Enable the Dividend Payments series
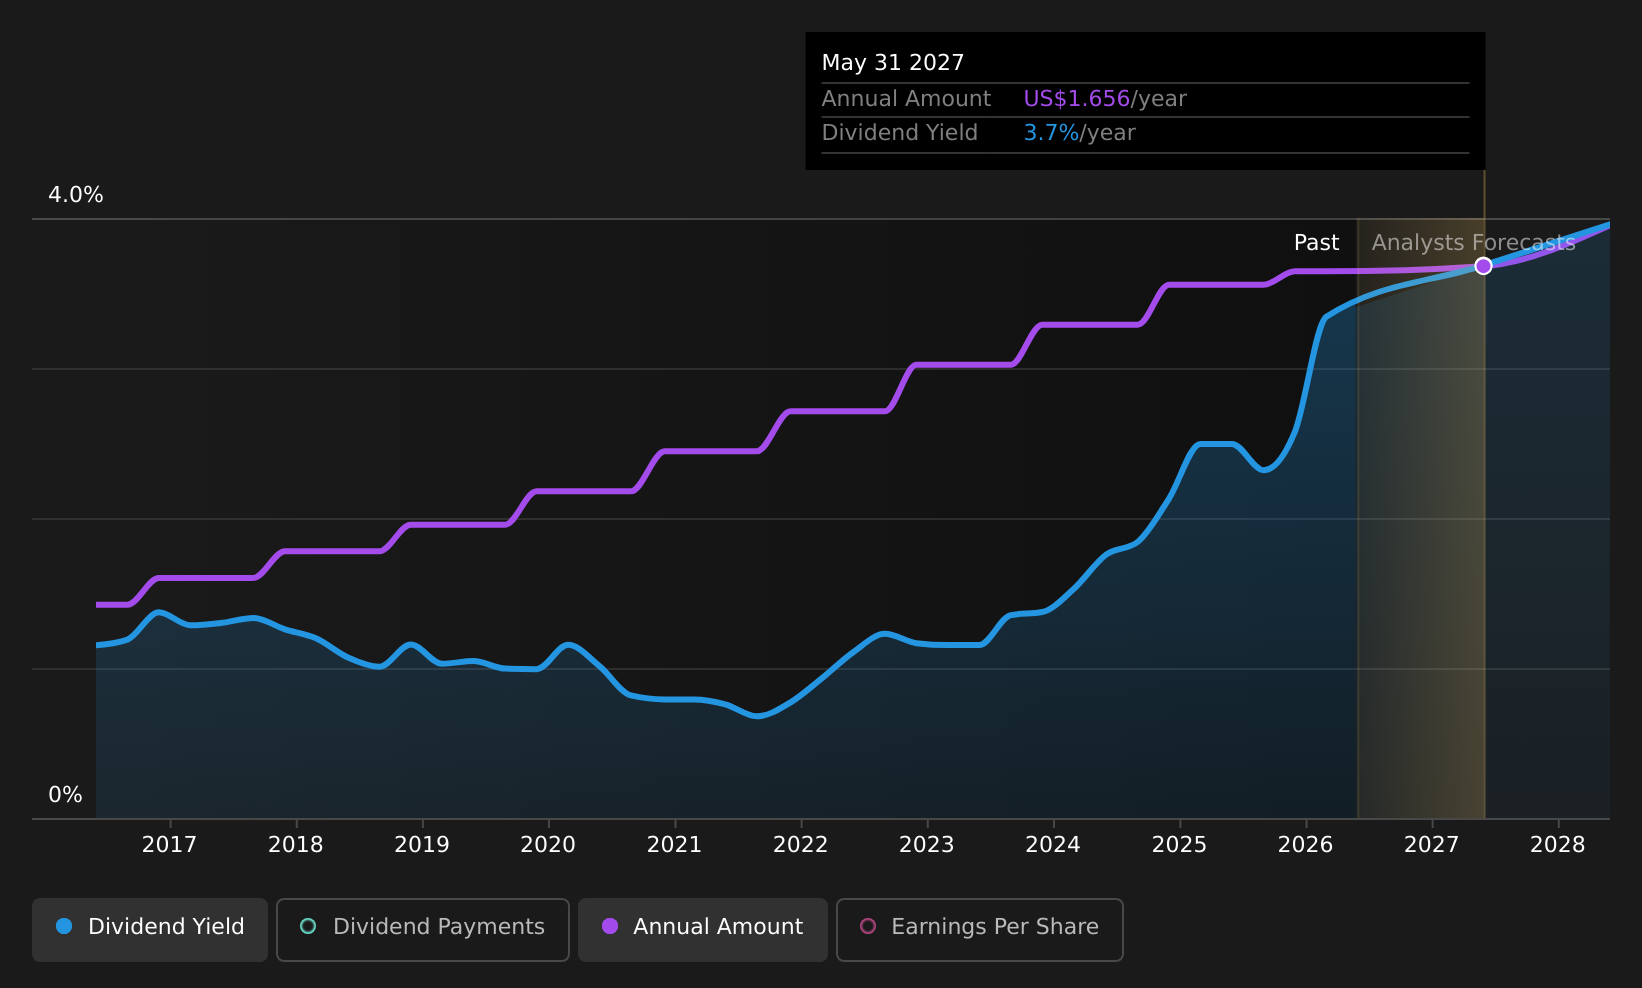This screenshot has width=1642, height=988. [423, 929]
